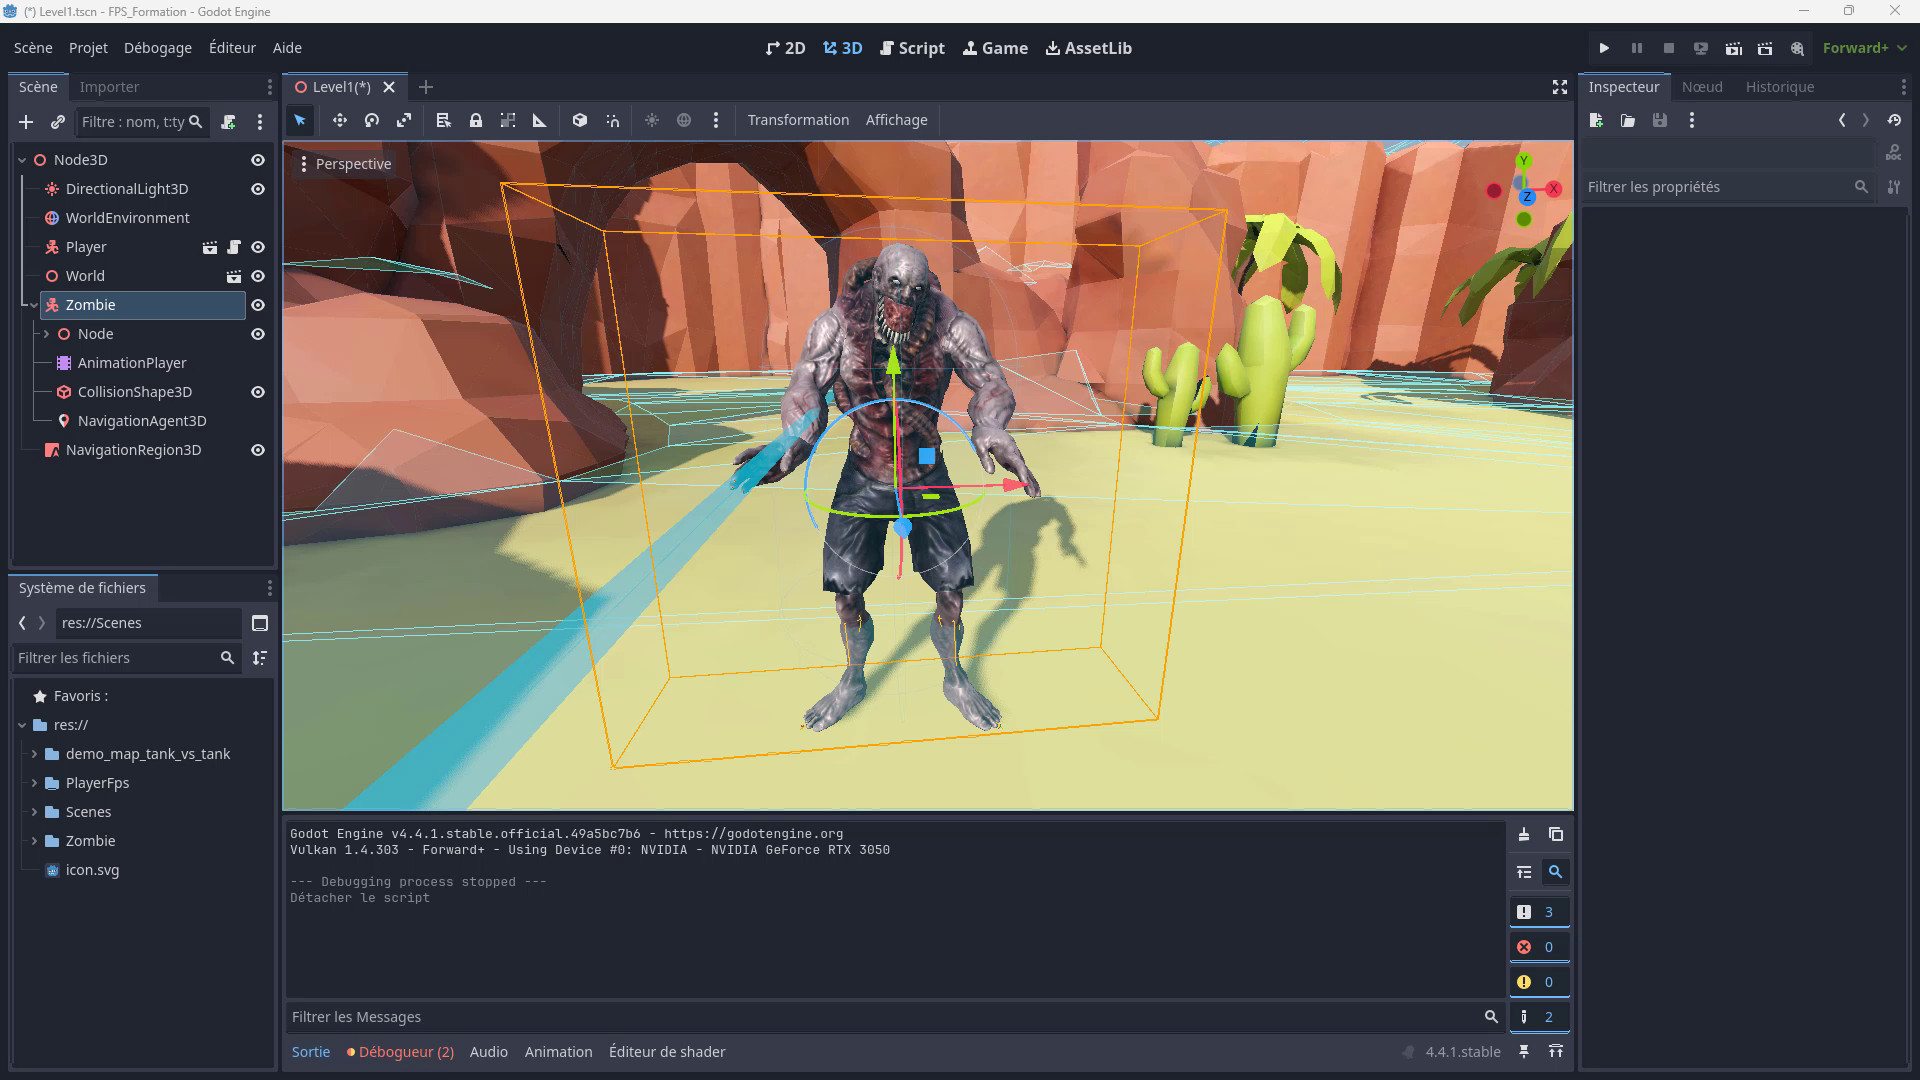Click the pause running project button
1920x1080 pixels.
click(1636, 48)
